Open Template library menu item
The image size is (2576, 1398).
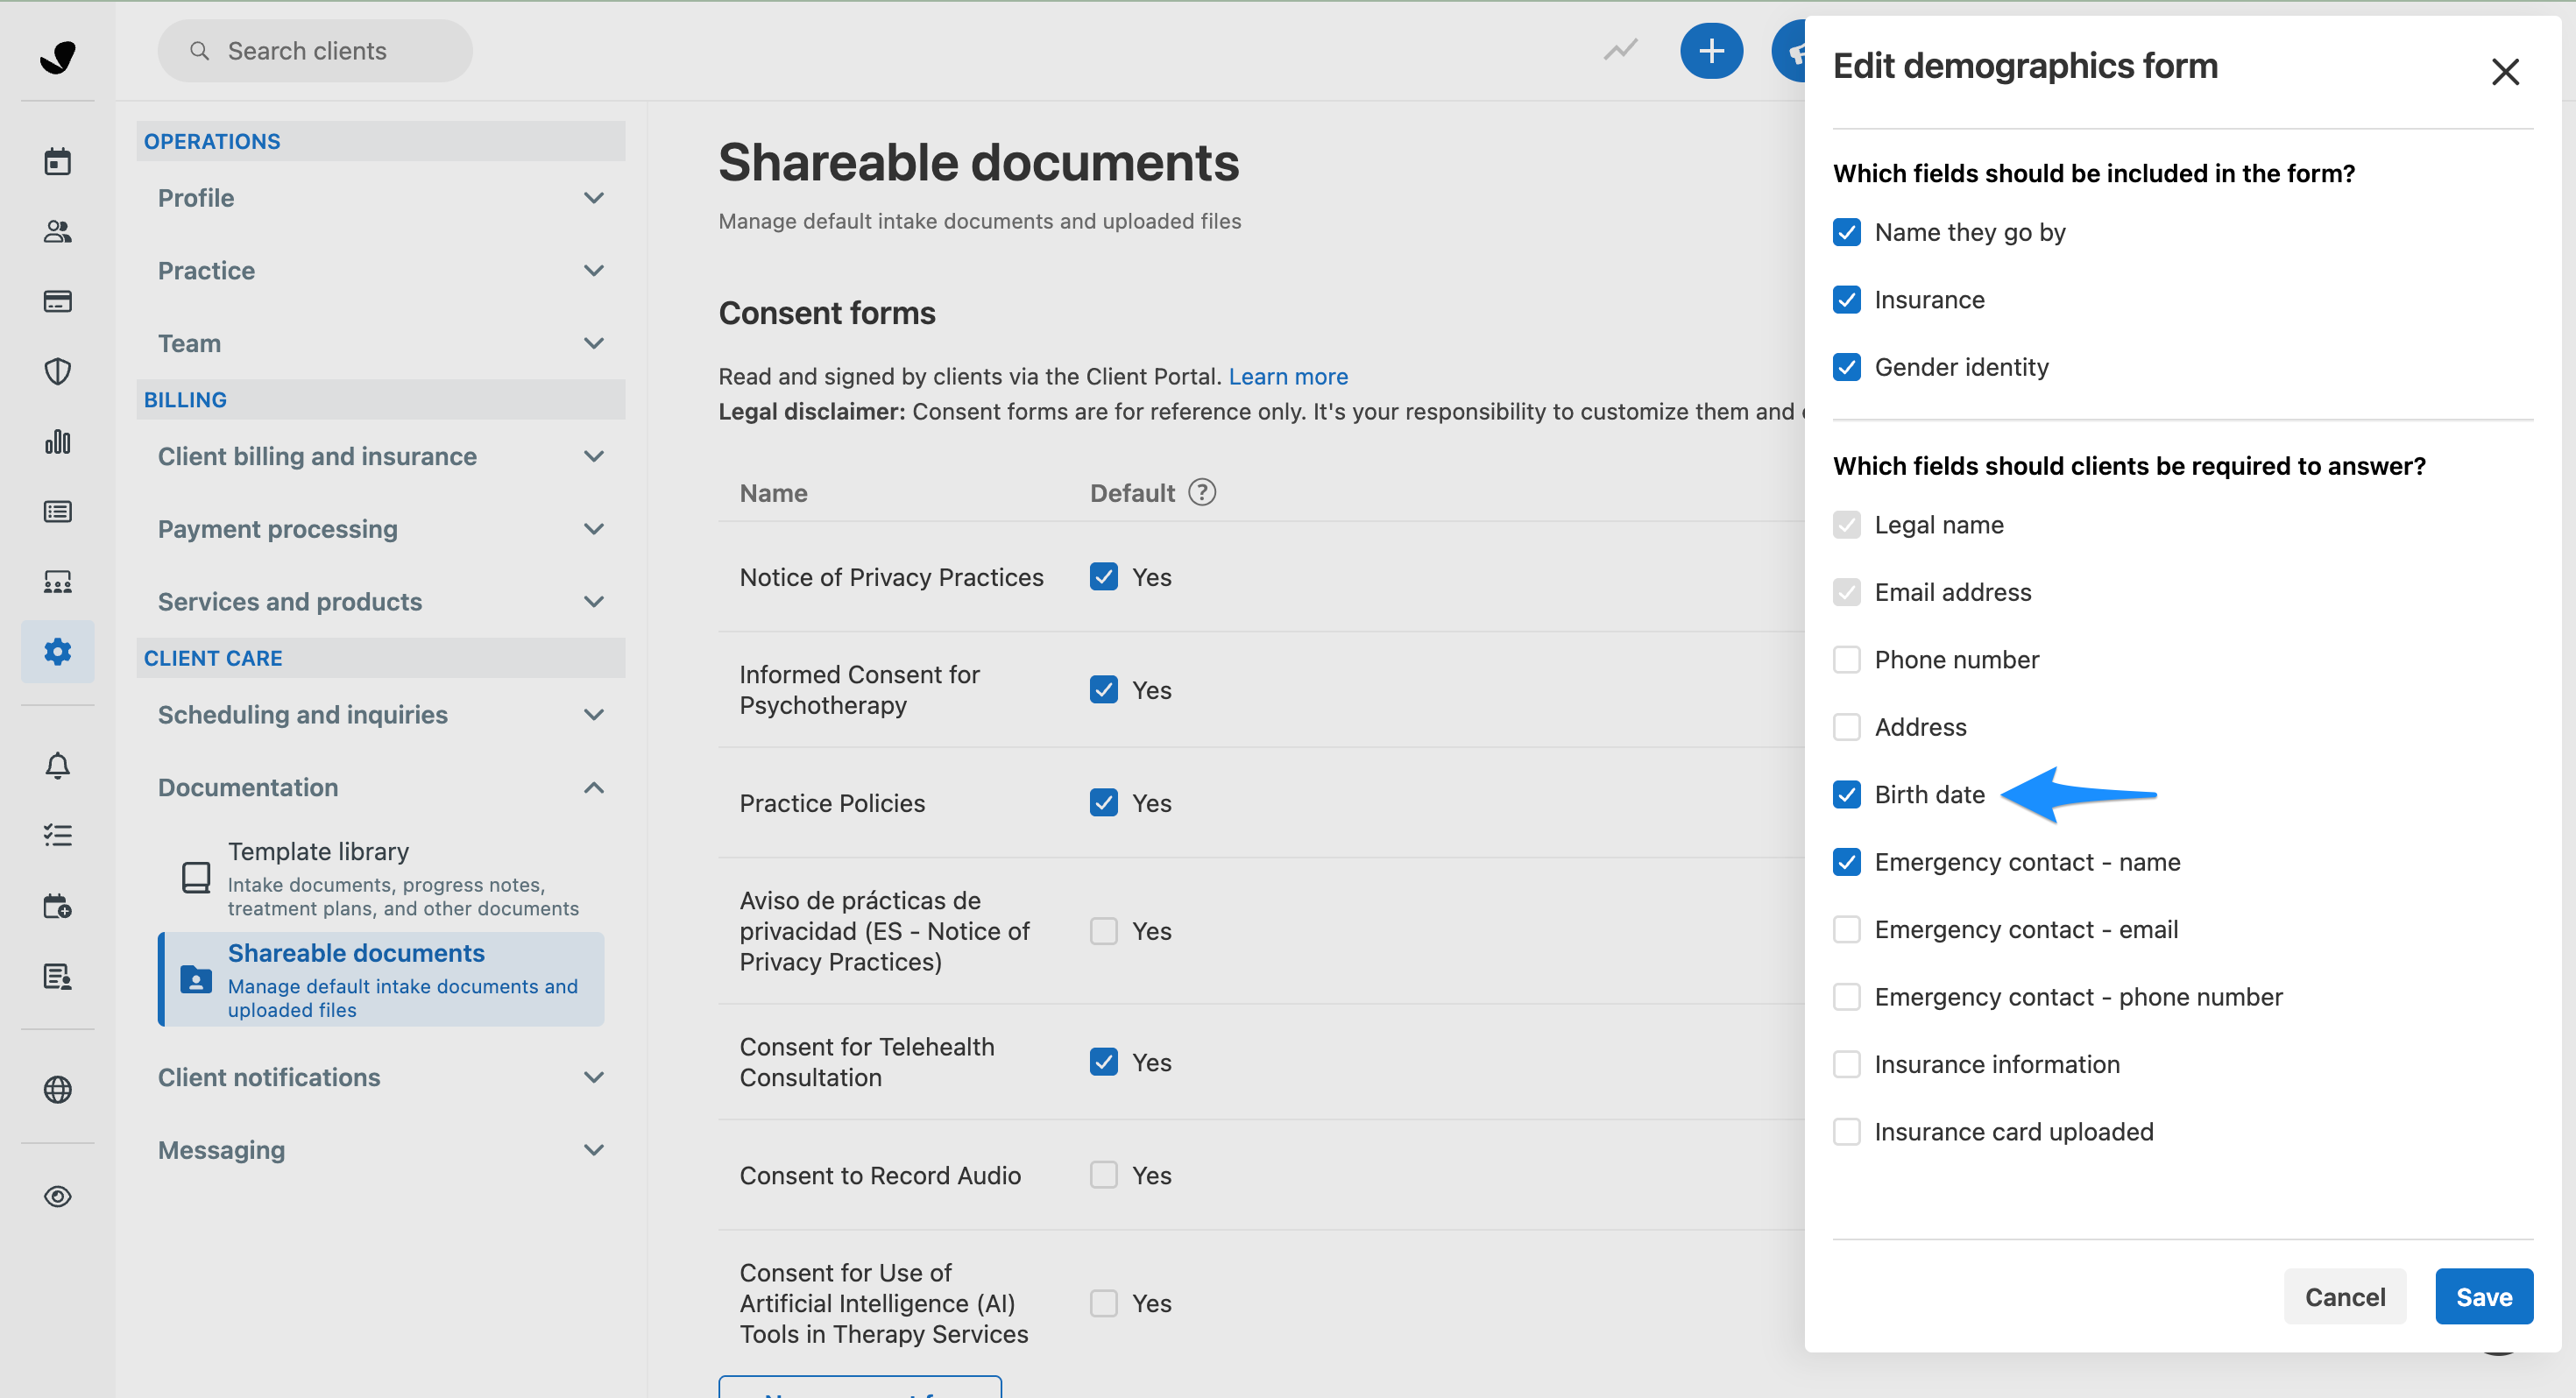tap(381, 878)
